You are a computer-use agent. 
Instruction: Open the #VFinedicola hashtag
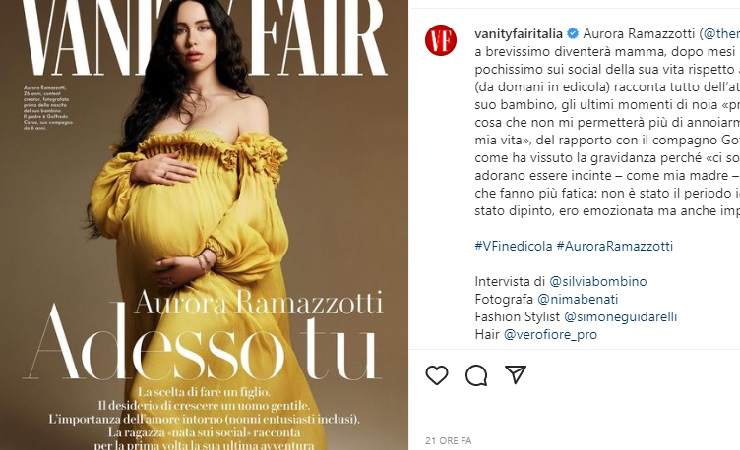(x=513, y=246)
